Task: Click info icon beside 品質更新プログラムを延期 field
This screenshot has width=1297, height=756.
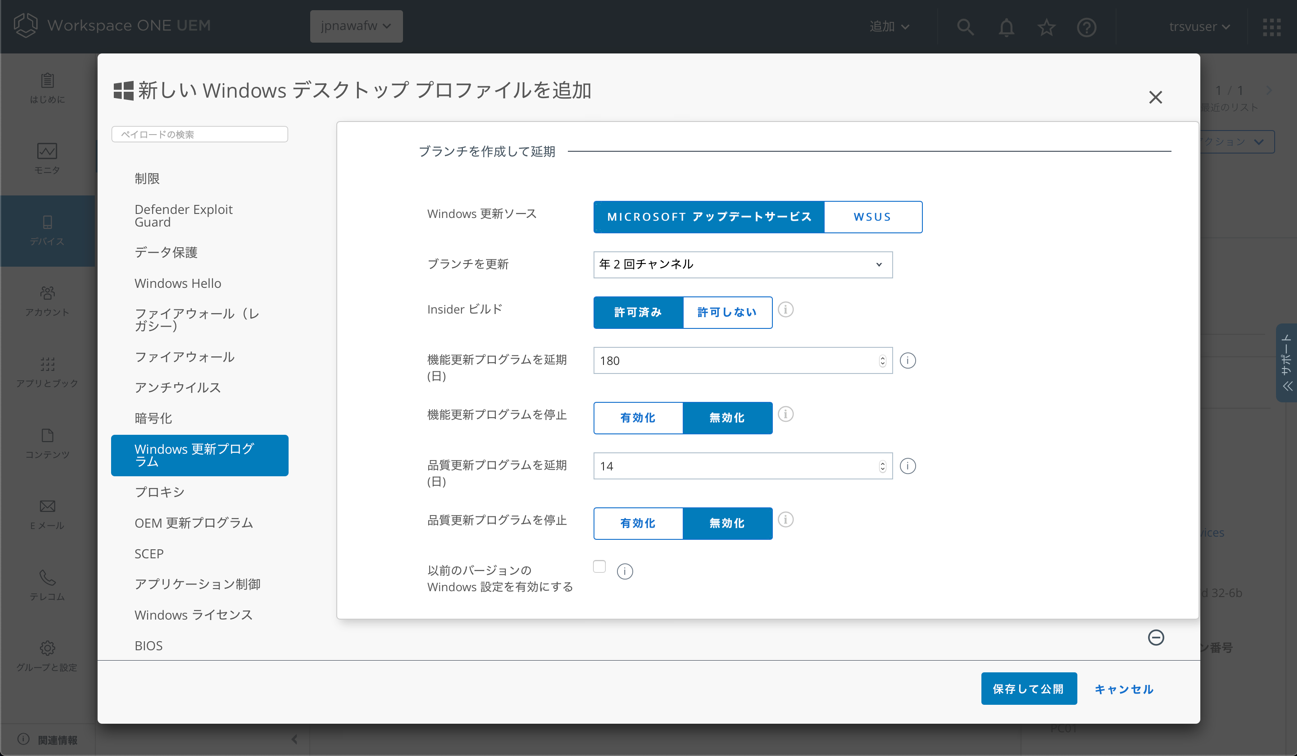Action: [908, 466]
